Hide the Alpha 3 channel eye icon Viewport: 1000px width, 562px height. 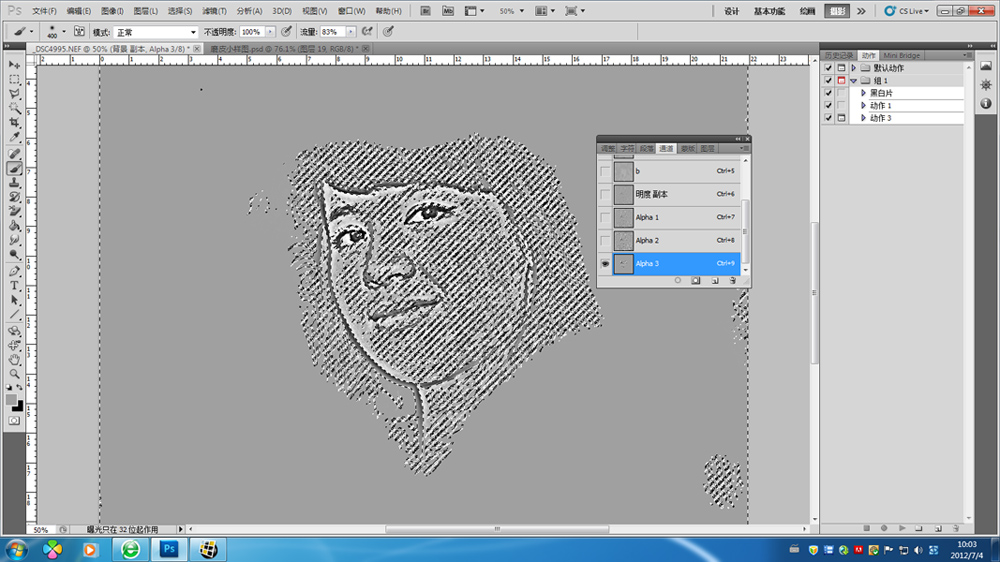605,264
